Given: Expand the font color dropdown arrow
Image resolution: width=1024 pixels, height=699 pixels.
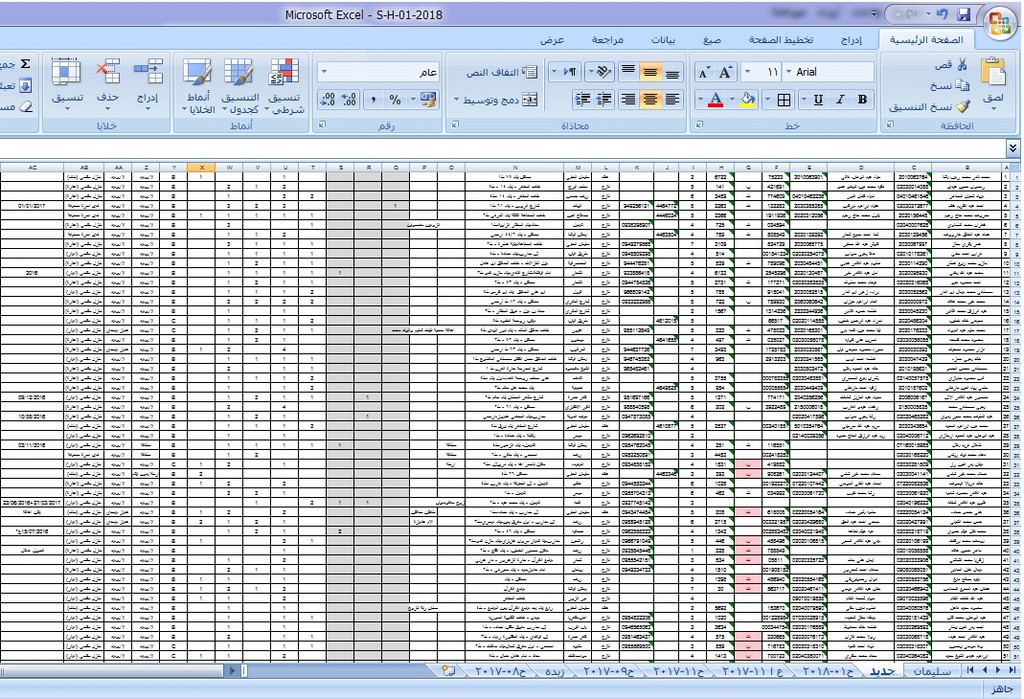Looking at the screenshot, I should click(701, 99).
